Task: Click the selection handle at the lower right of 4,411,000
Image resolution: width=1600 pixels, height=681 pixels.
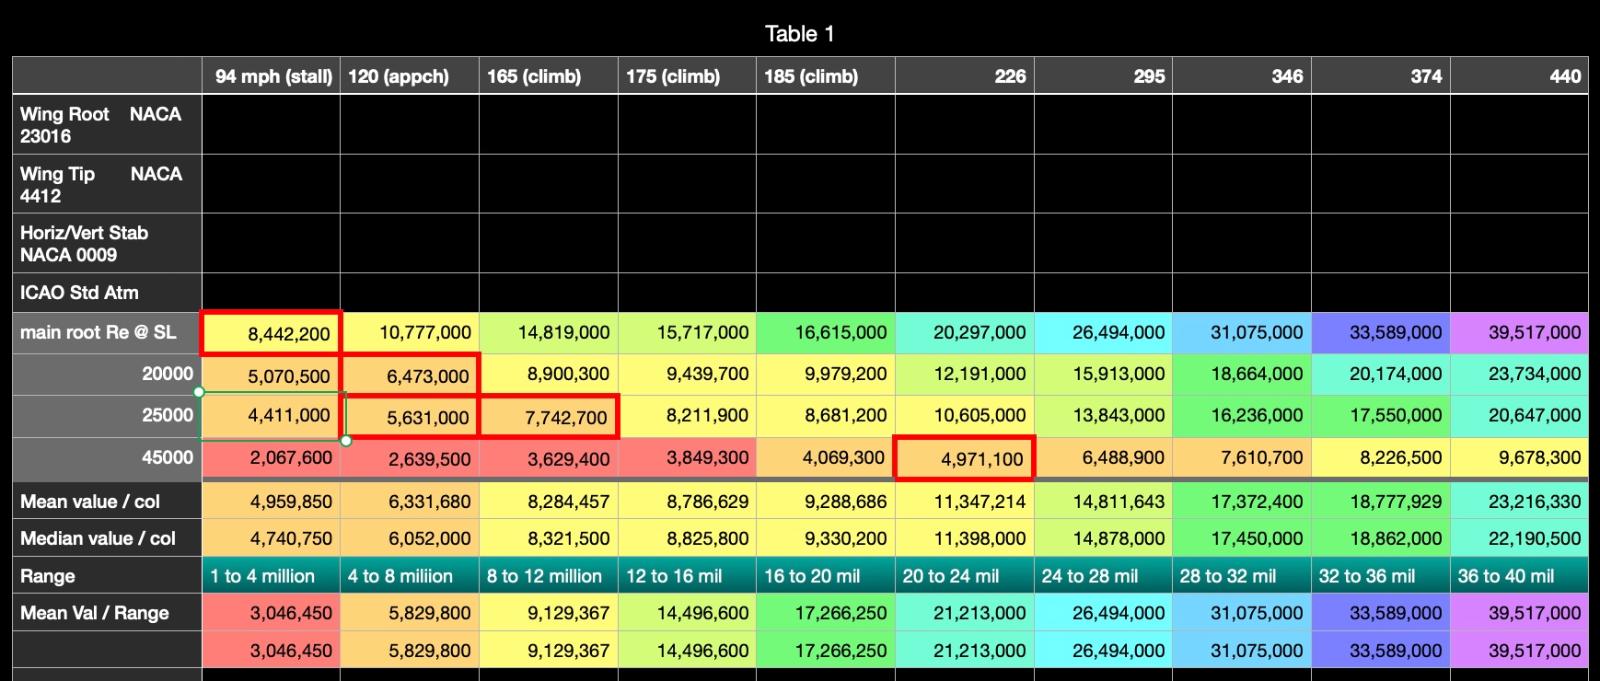Action: (x=346, y=440)
